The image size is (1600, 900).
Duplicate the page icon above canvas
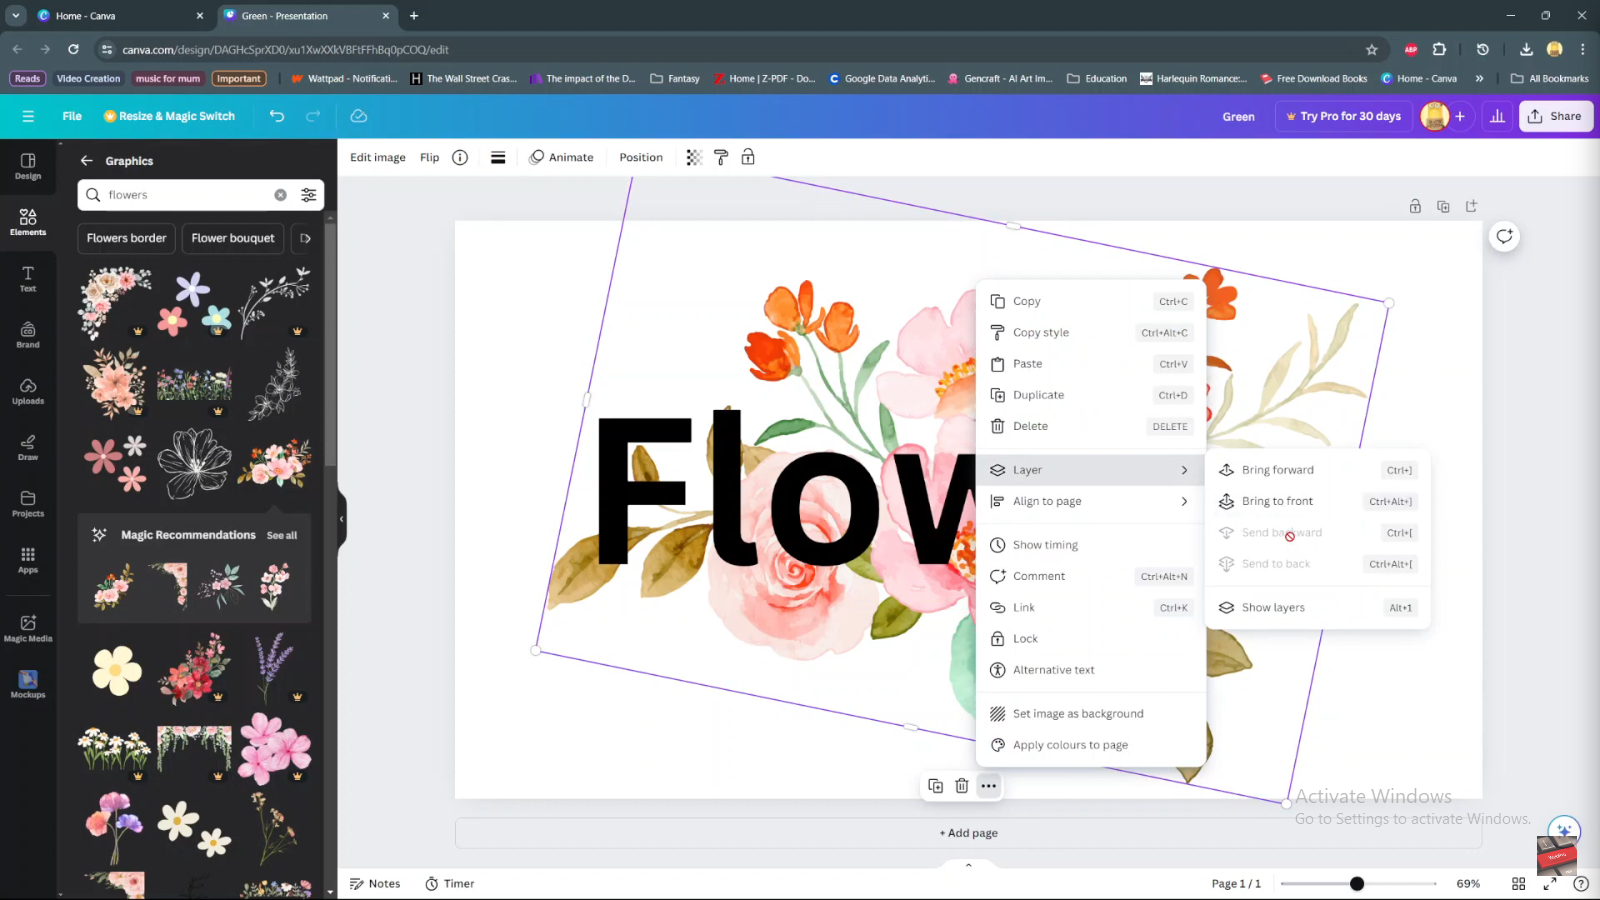(x=1443, y=206)
